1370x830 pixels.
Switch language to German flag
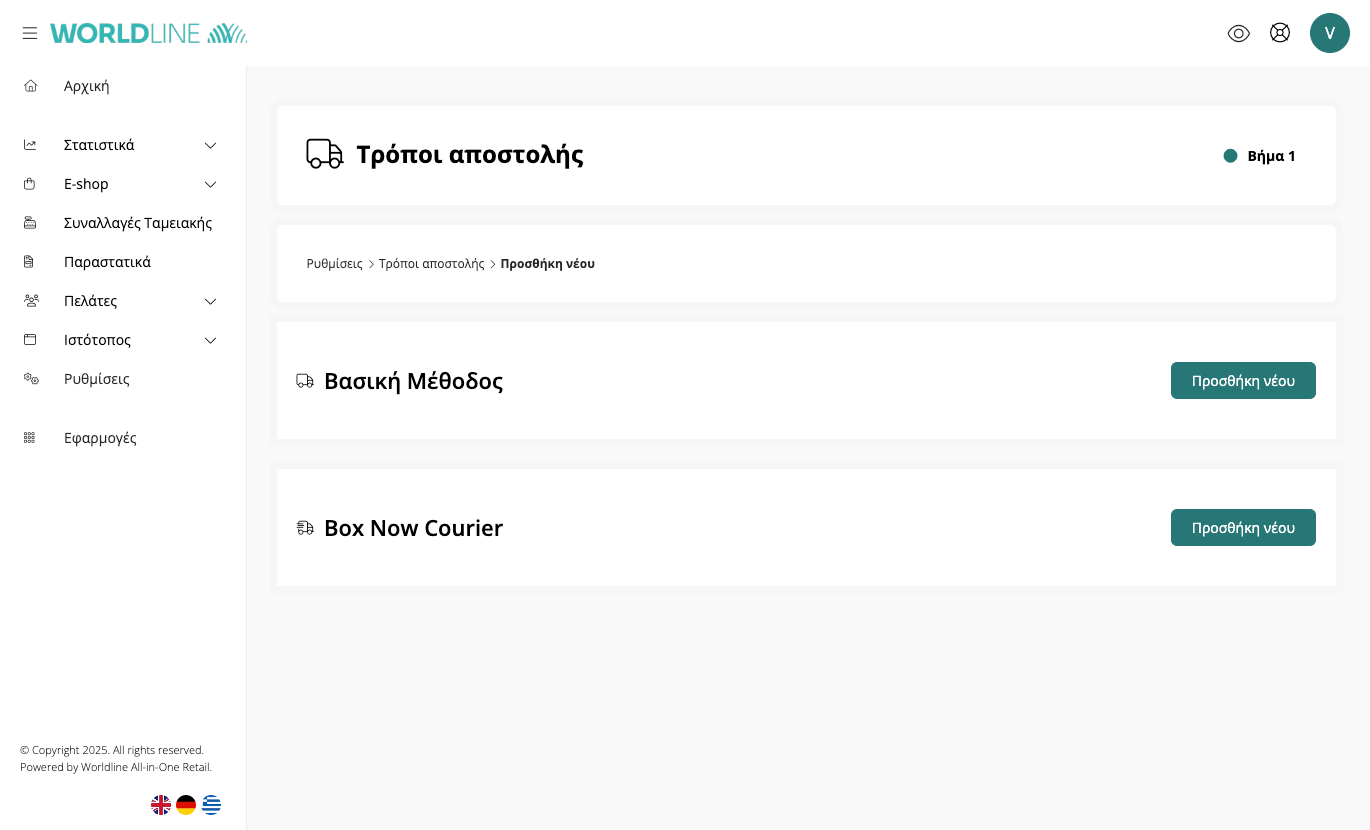[x=186, y=805]
